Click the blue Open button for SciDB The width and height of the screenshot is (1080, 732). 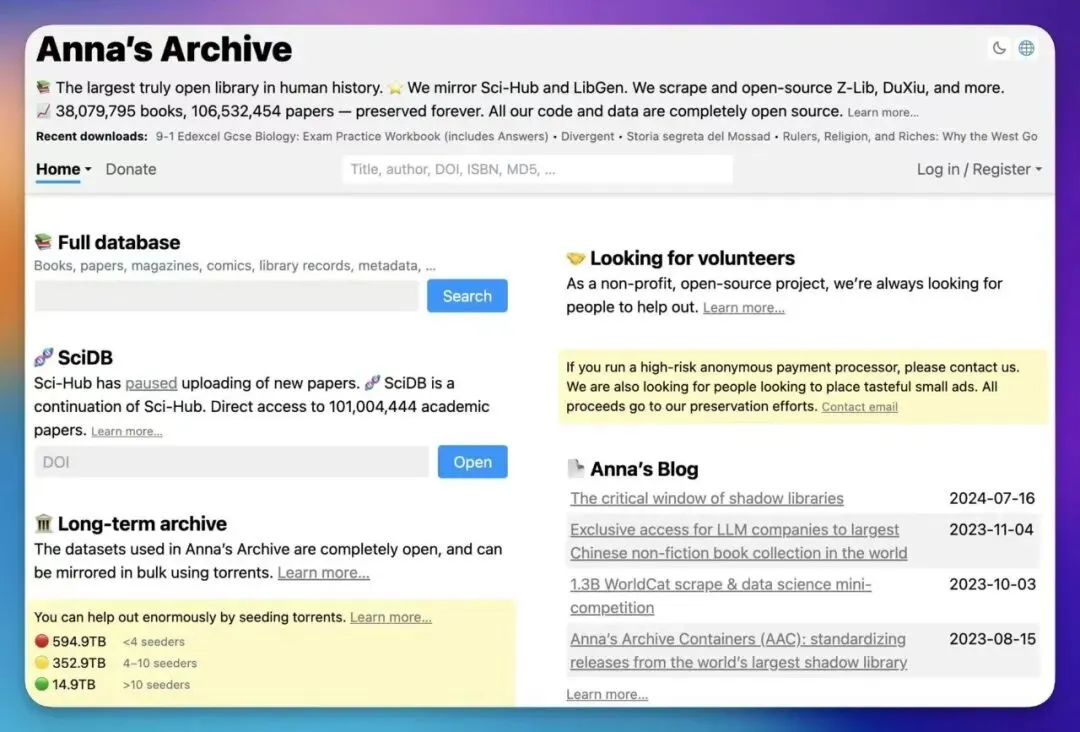tap(472, 462)
